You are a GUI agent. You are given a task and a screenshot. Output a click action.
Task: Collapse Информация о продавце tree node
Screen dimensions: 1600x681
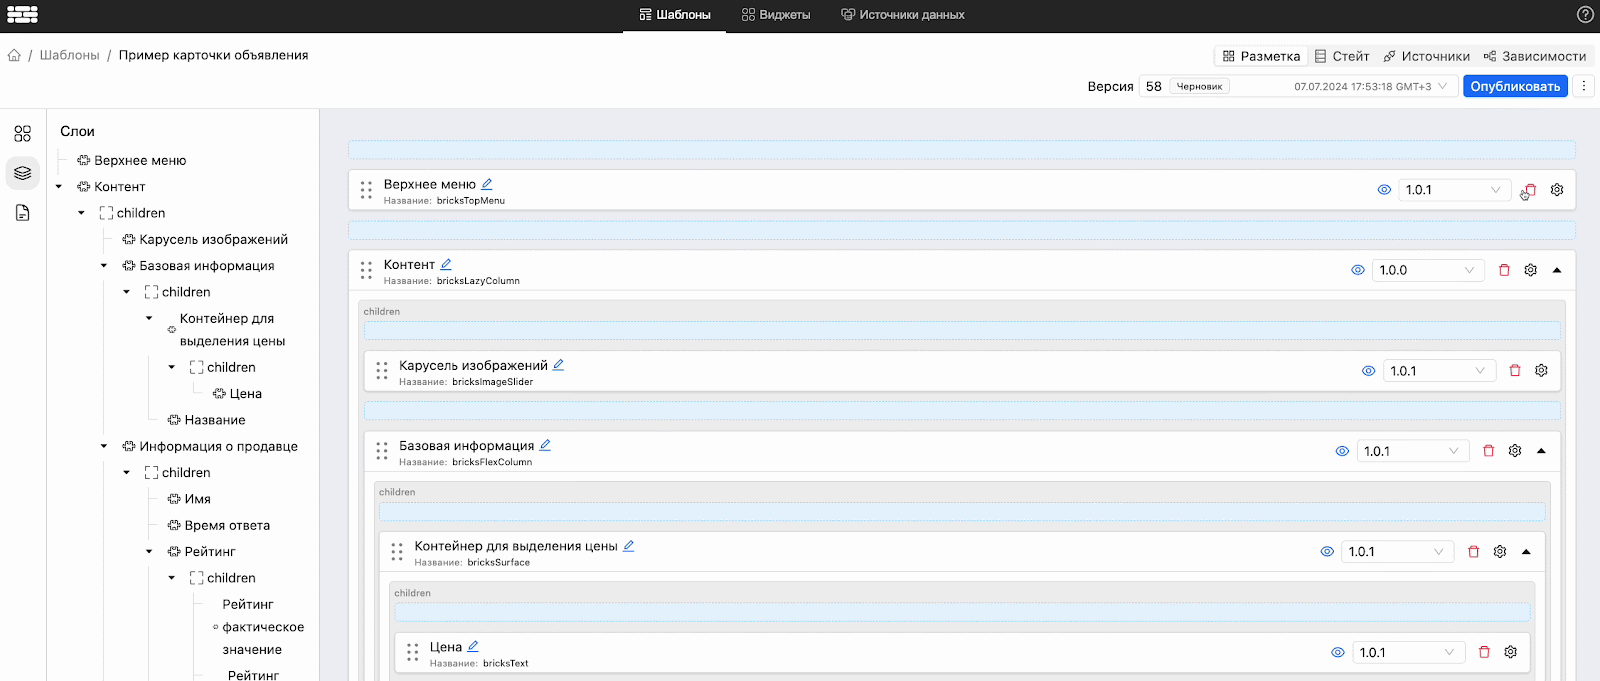pos(104,447)
